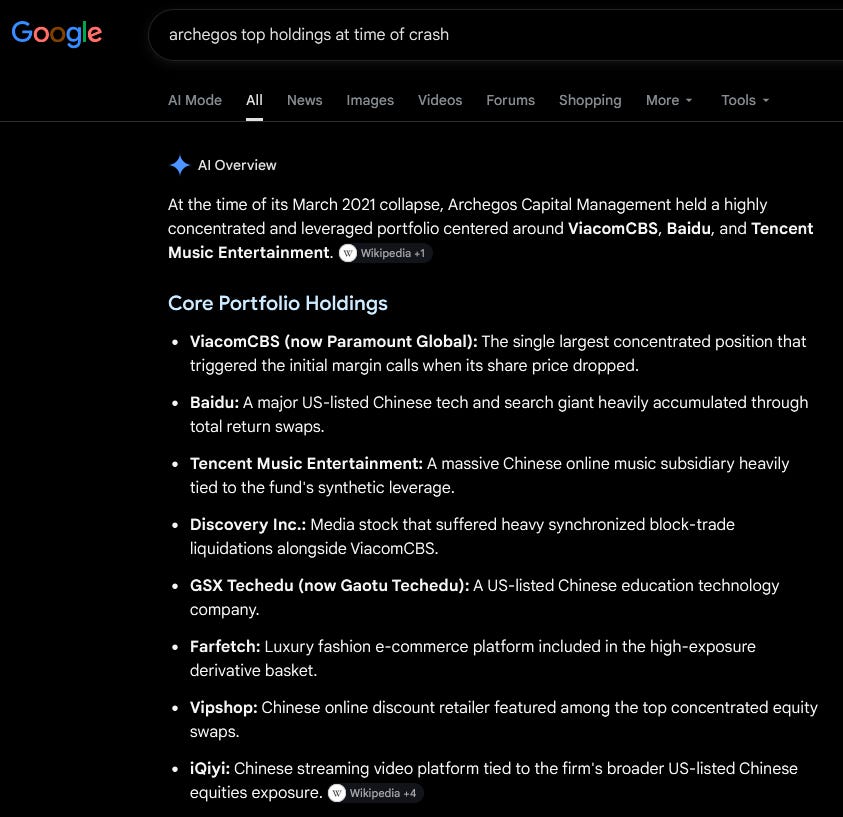Open the Forums tab
This screenshot has width=843, height=817.
[x=510, y=100]
